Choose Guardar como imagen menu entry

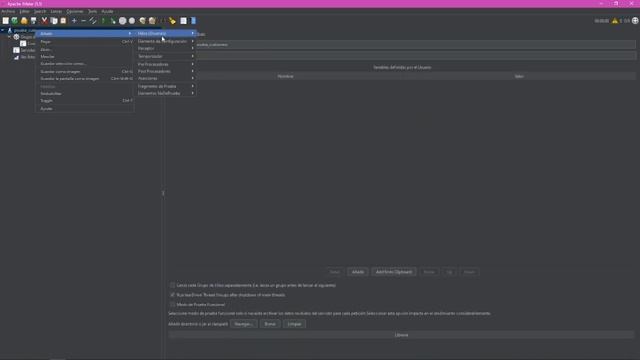pyautogui.click(x=85, y=71)
